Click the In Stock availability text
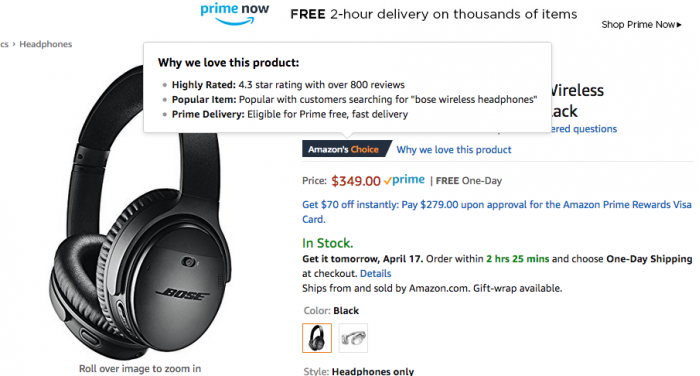 point(328,243)
